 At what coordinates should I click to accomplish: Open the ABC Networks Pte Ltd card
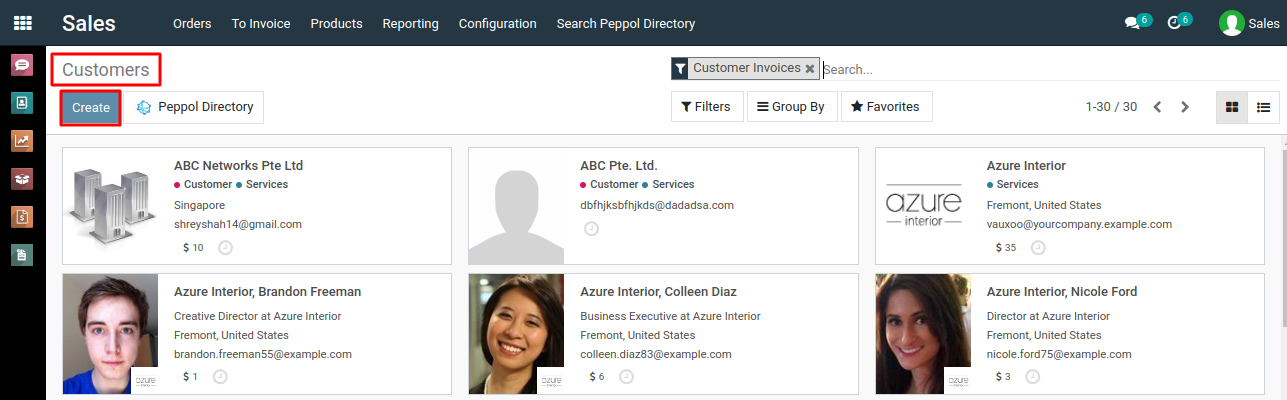point(257,206)
